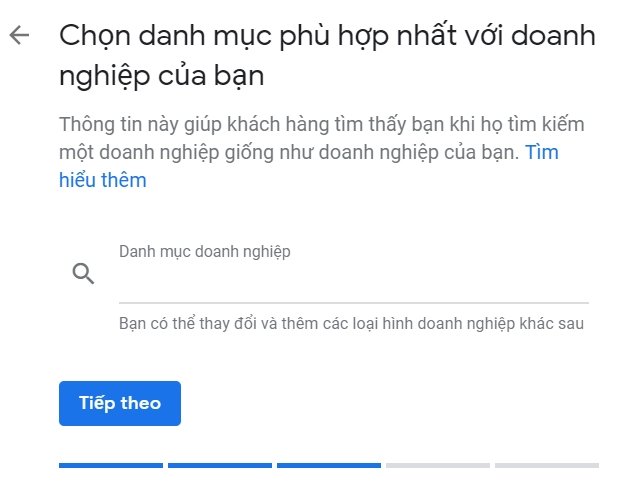Go back using the left arrow icon

19,36
